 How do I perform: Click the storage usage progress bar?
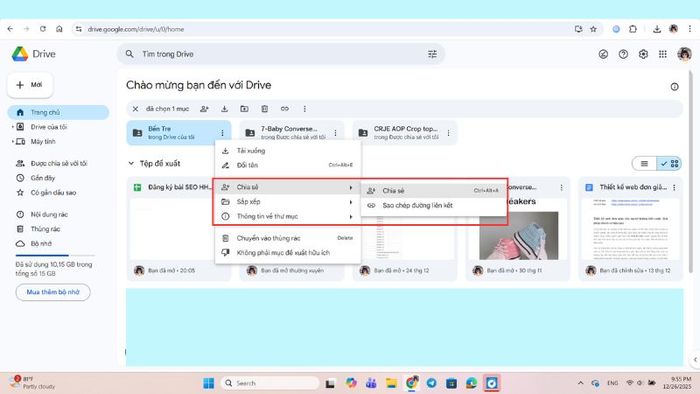[x=55, y=255]
